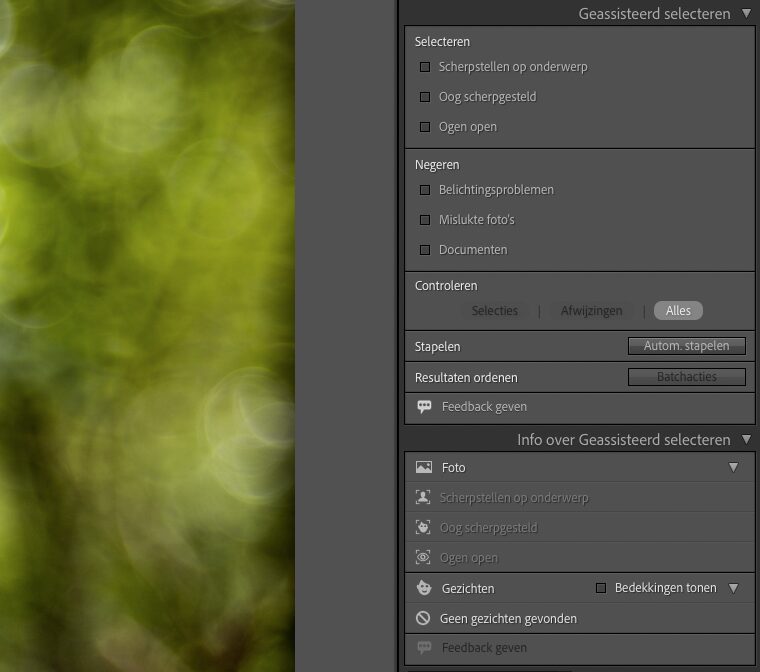The width and height of the screenshot is (760, 672).
Task: Enable the Belichtingsproblemen checkbox
Action: (425, 190)
